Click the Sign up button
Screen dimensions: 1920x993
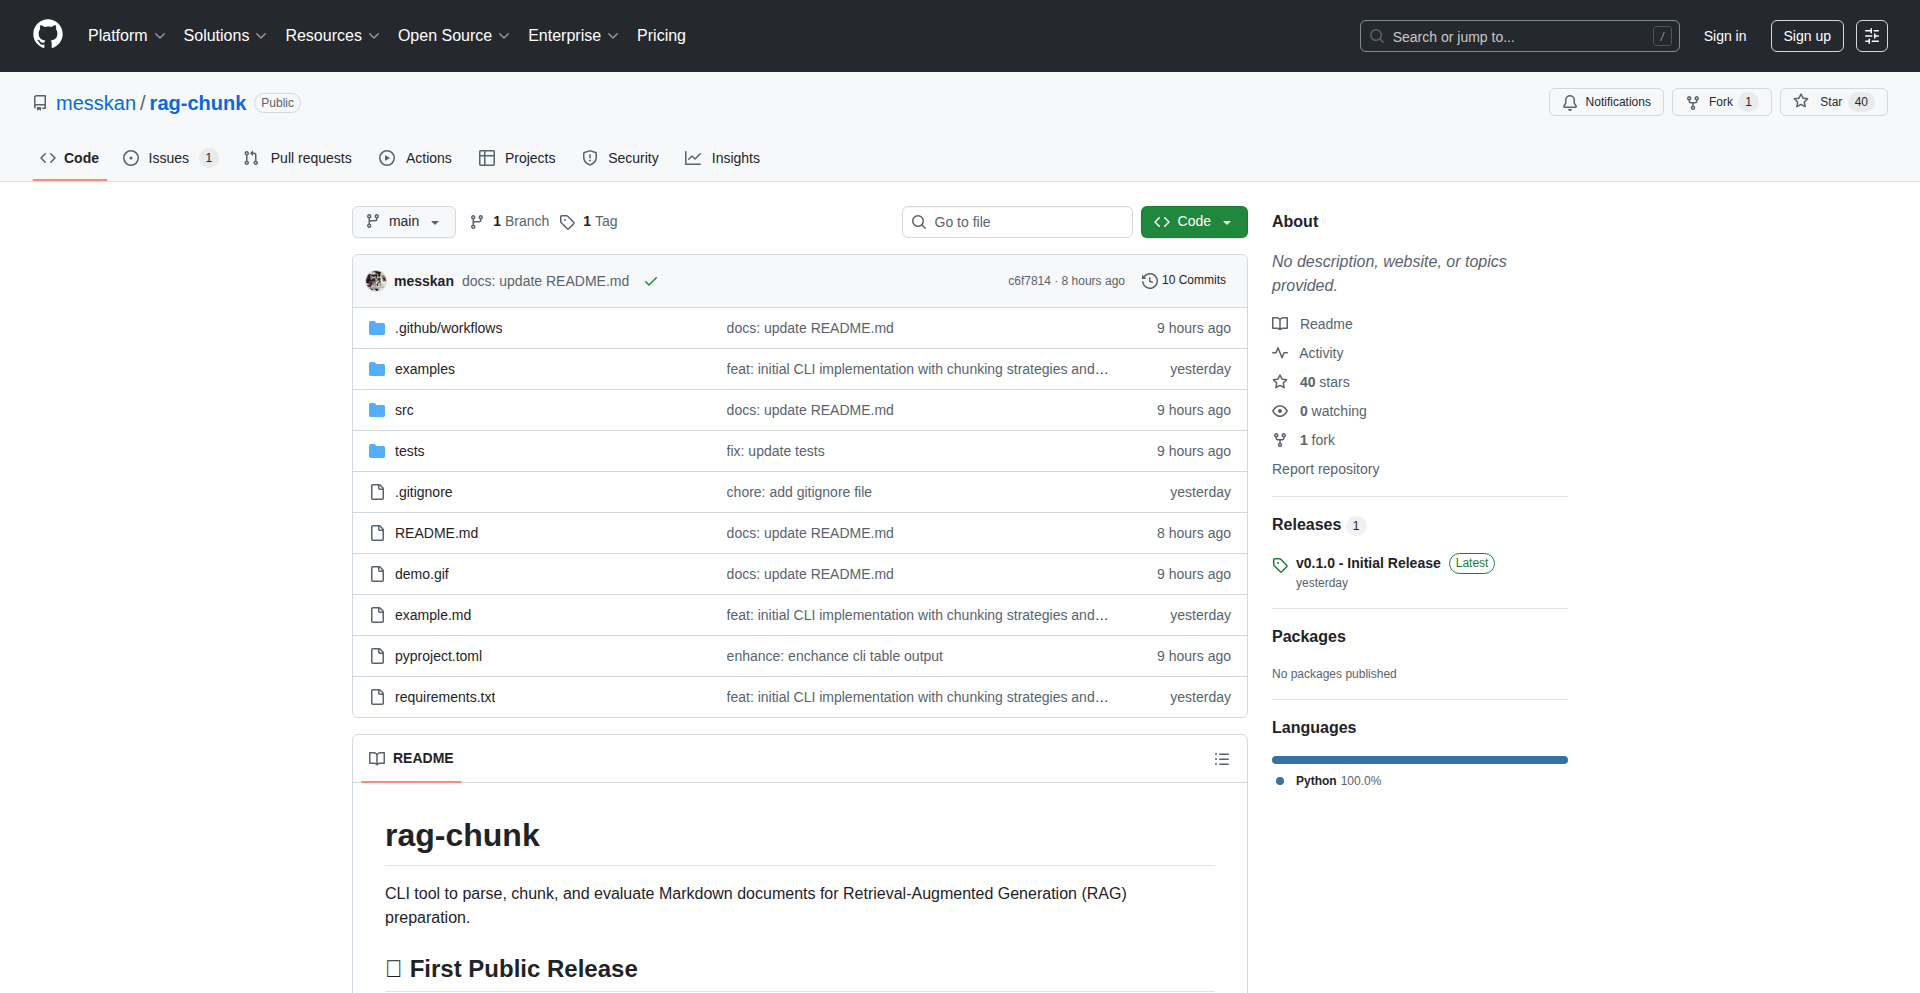[x=1806, y=36]
